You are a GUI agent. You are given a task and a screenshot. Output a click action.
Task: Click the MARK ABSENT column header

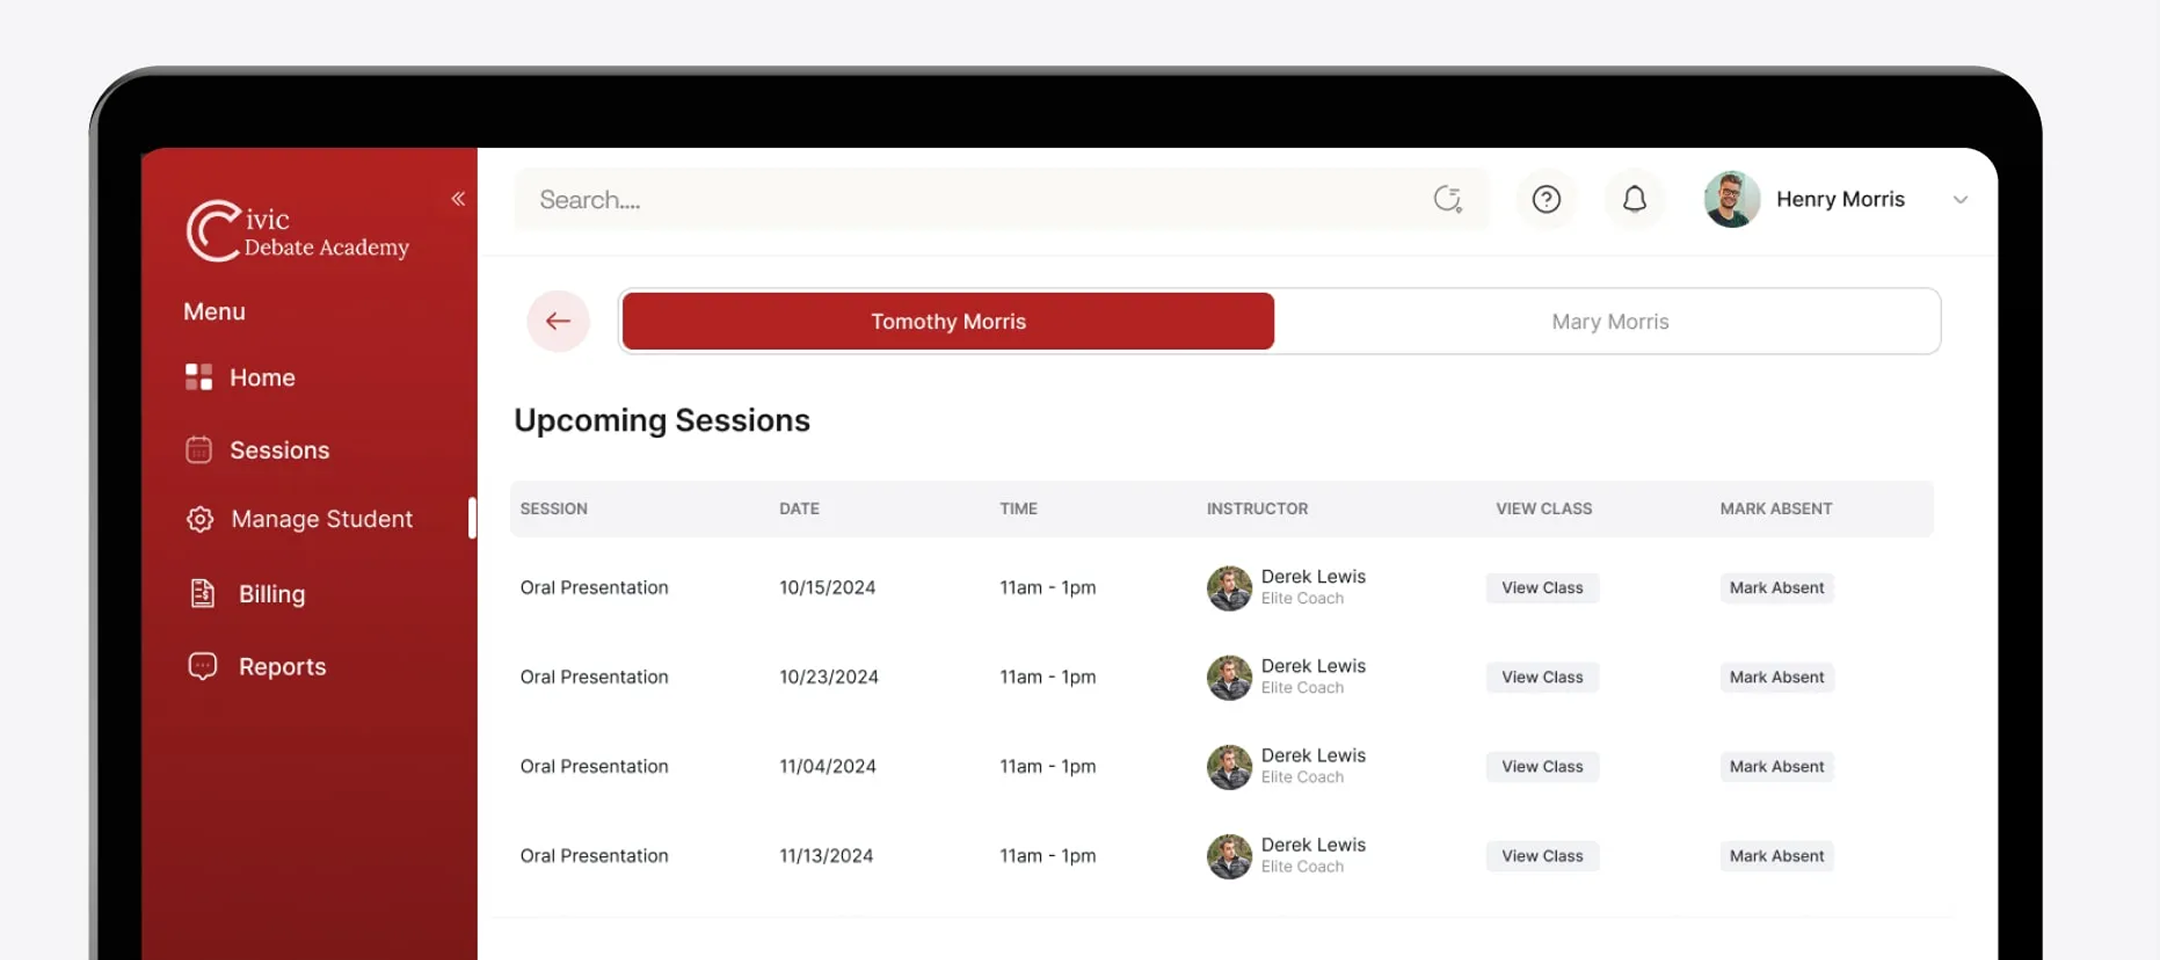[x=1776, y=508]
